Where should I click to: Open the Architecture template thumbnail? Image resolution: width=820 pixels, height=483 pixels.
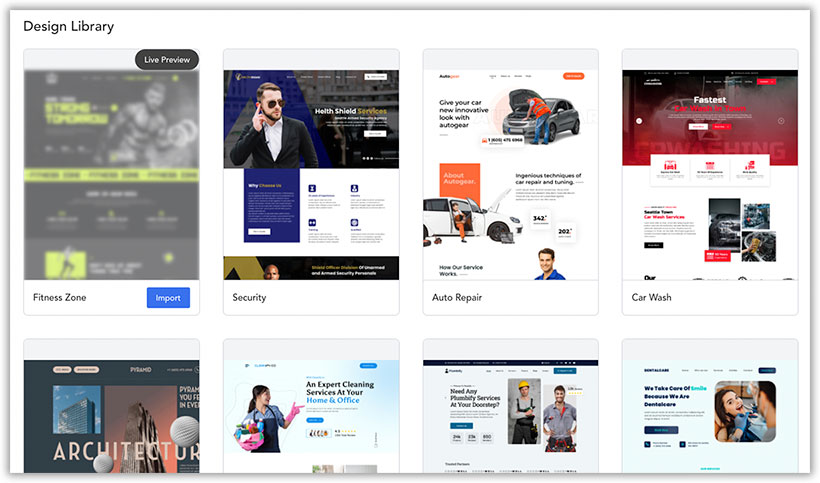111,416
